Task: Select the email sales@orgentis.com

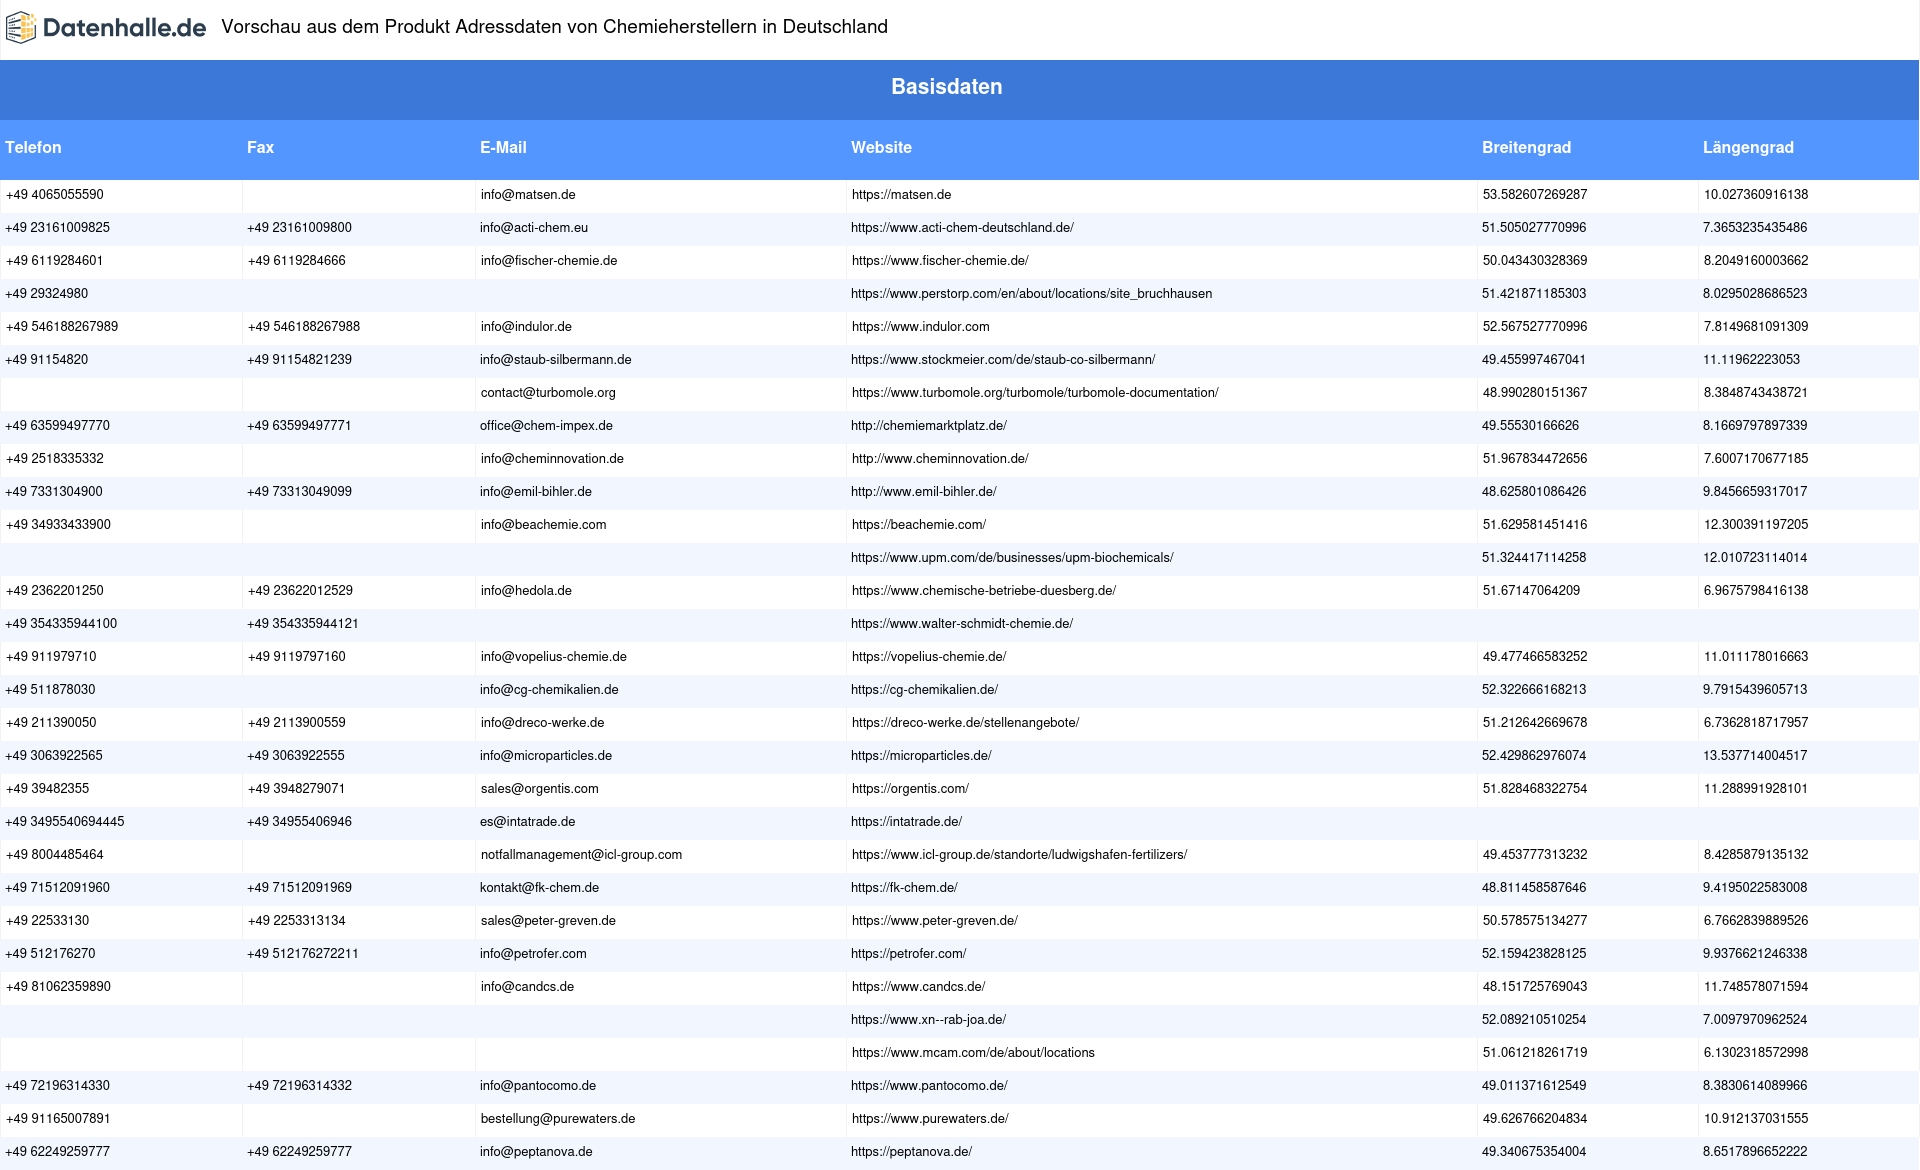Action: pyautogui.click(x=540, y=789)
